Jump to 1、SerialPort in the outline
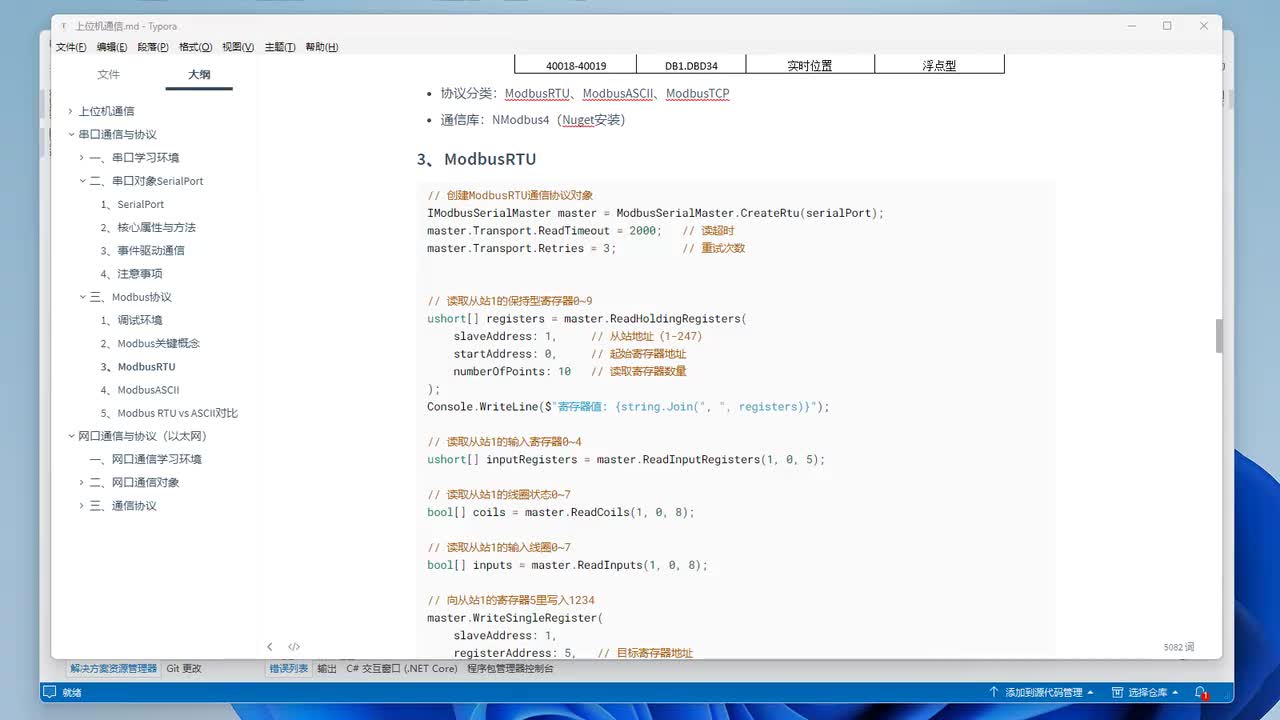The image size is (1280, 720). tap(132, 204)
